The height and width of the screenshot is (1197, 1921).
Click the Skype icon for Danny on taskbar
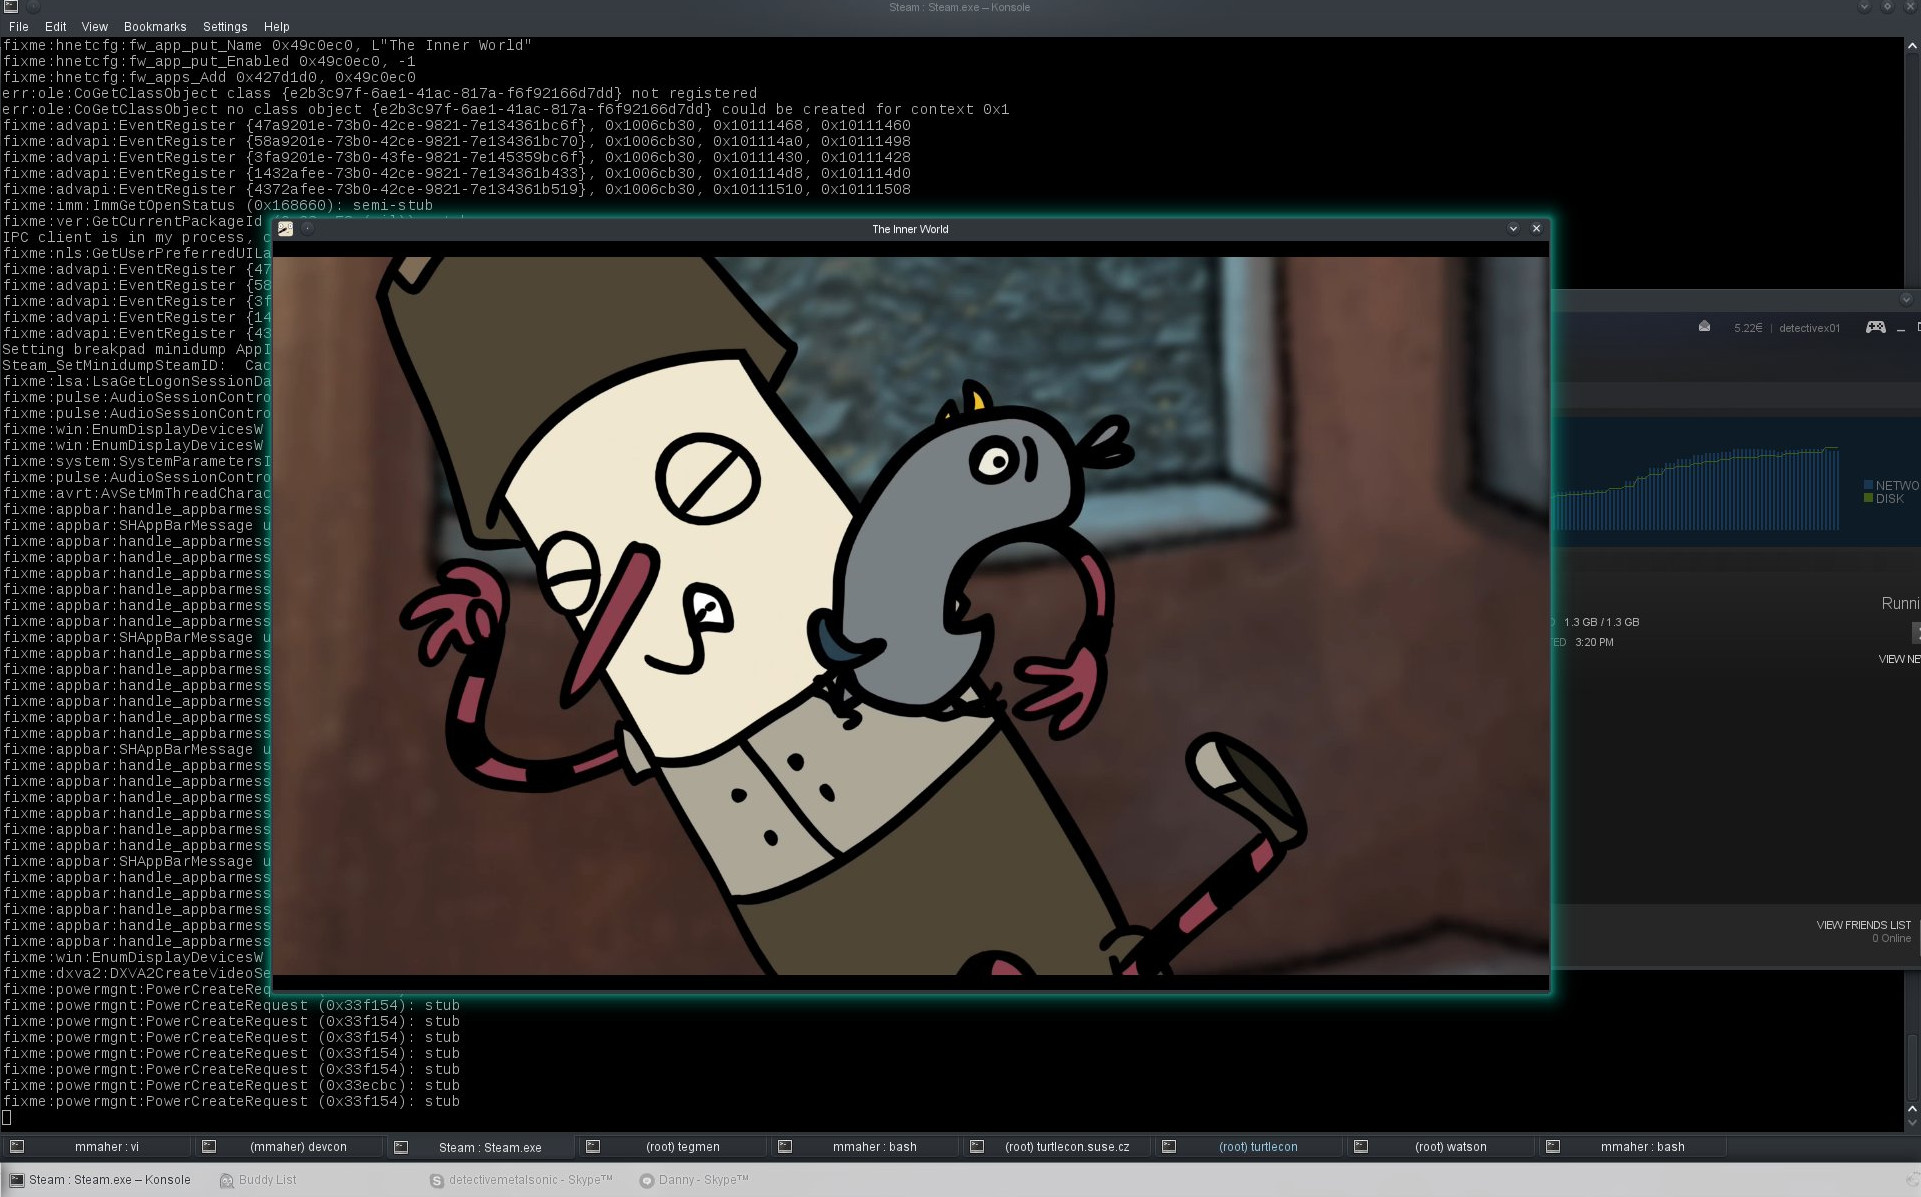tap(646, 1181)
